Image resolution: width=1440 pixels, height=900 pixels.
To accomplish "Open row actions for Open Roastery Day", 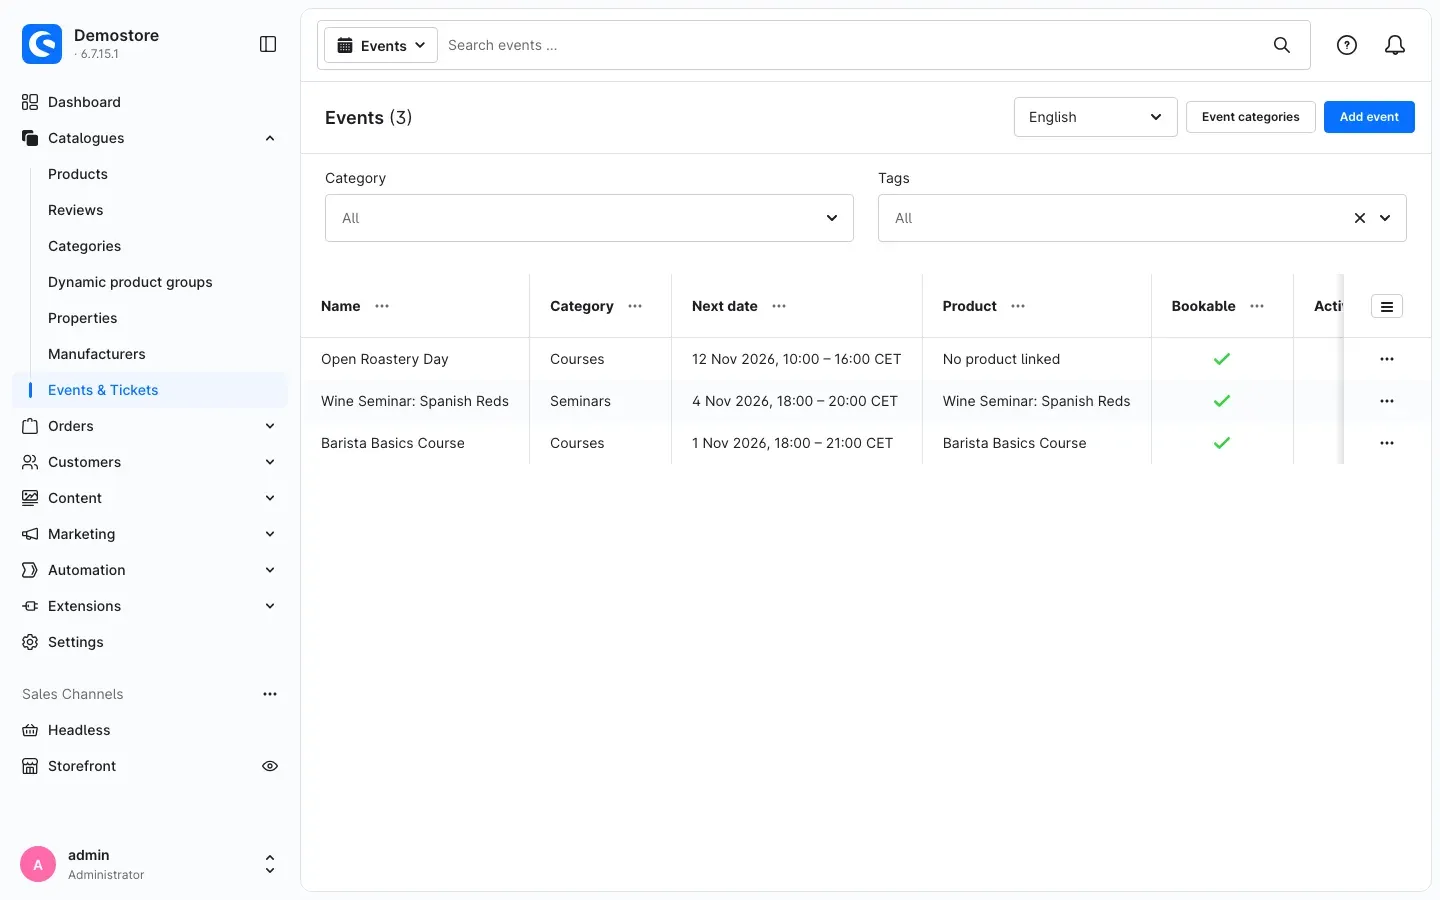I will (1387, 359).
